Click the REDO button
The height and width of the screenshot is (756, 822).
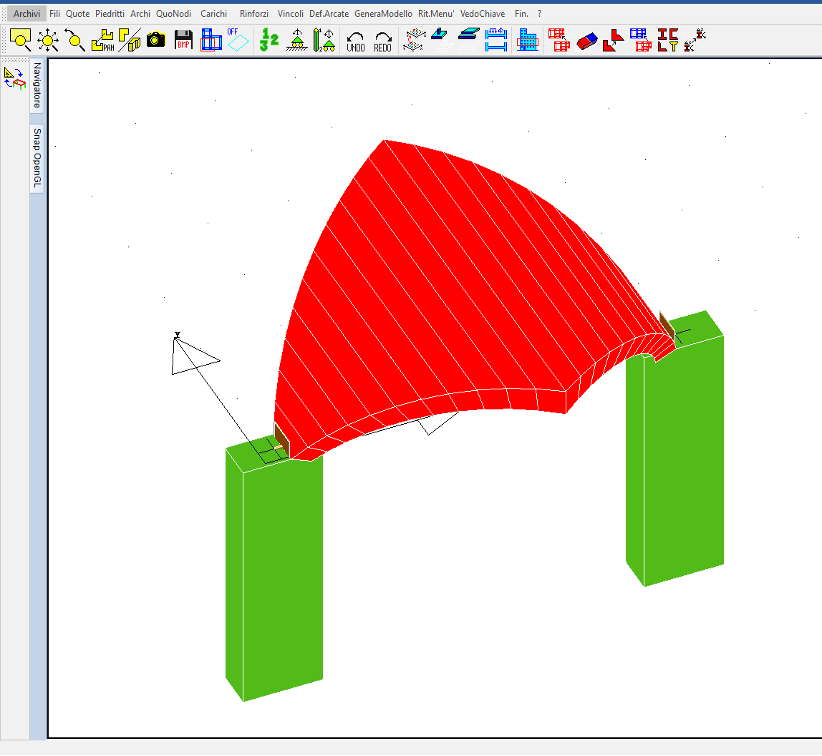[383, 41]
